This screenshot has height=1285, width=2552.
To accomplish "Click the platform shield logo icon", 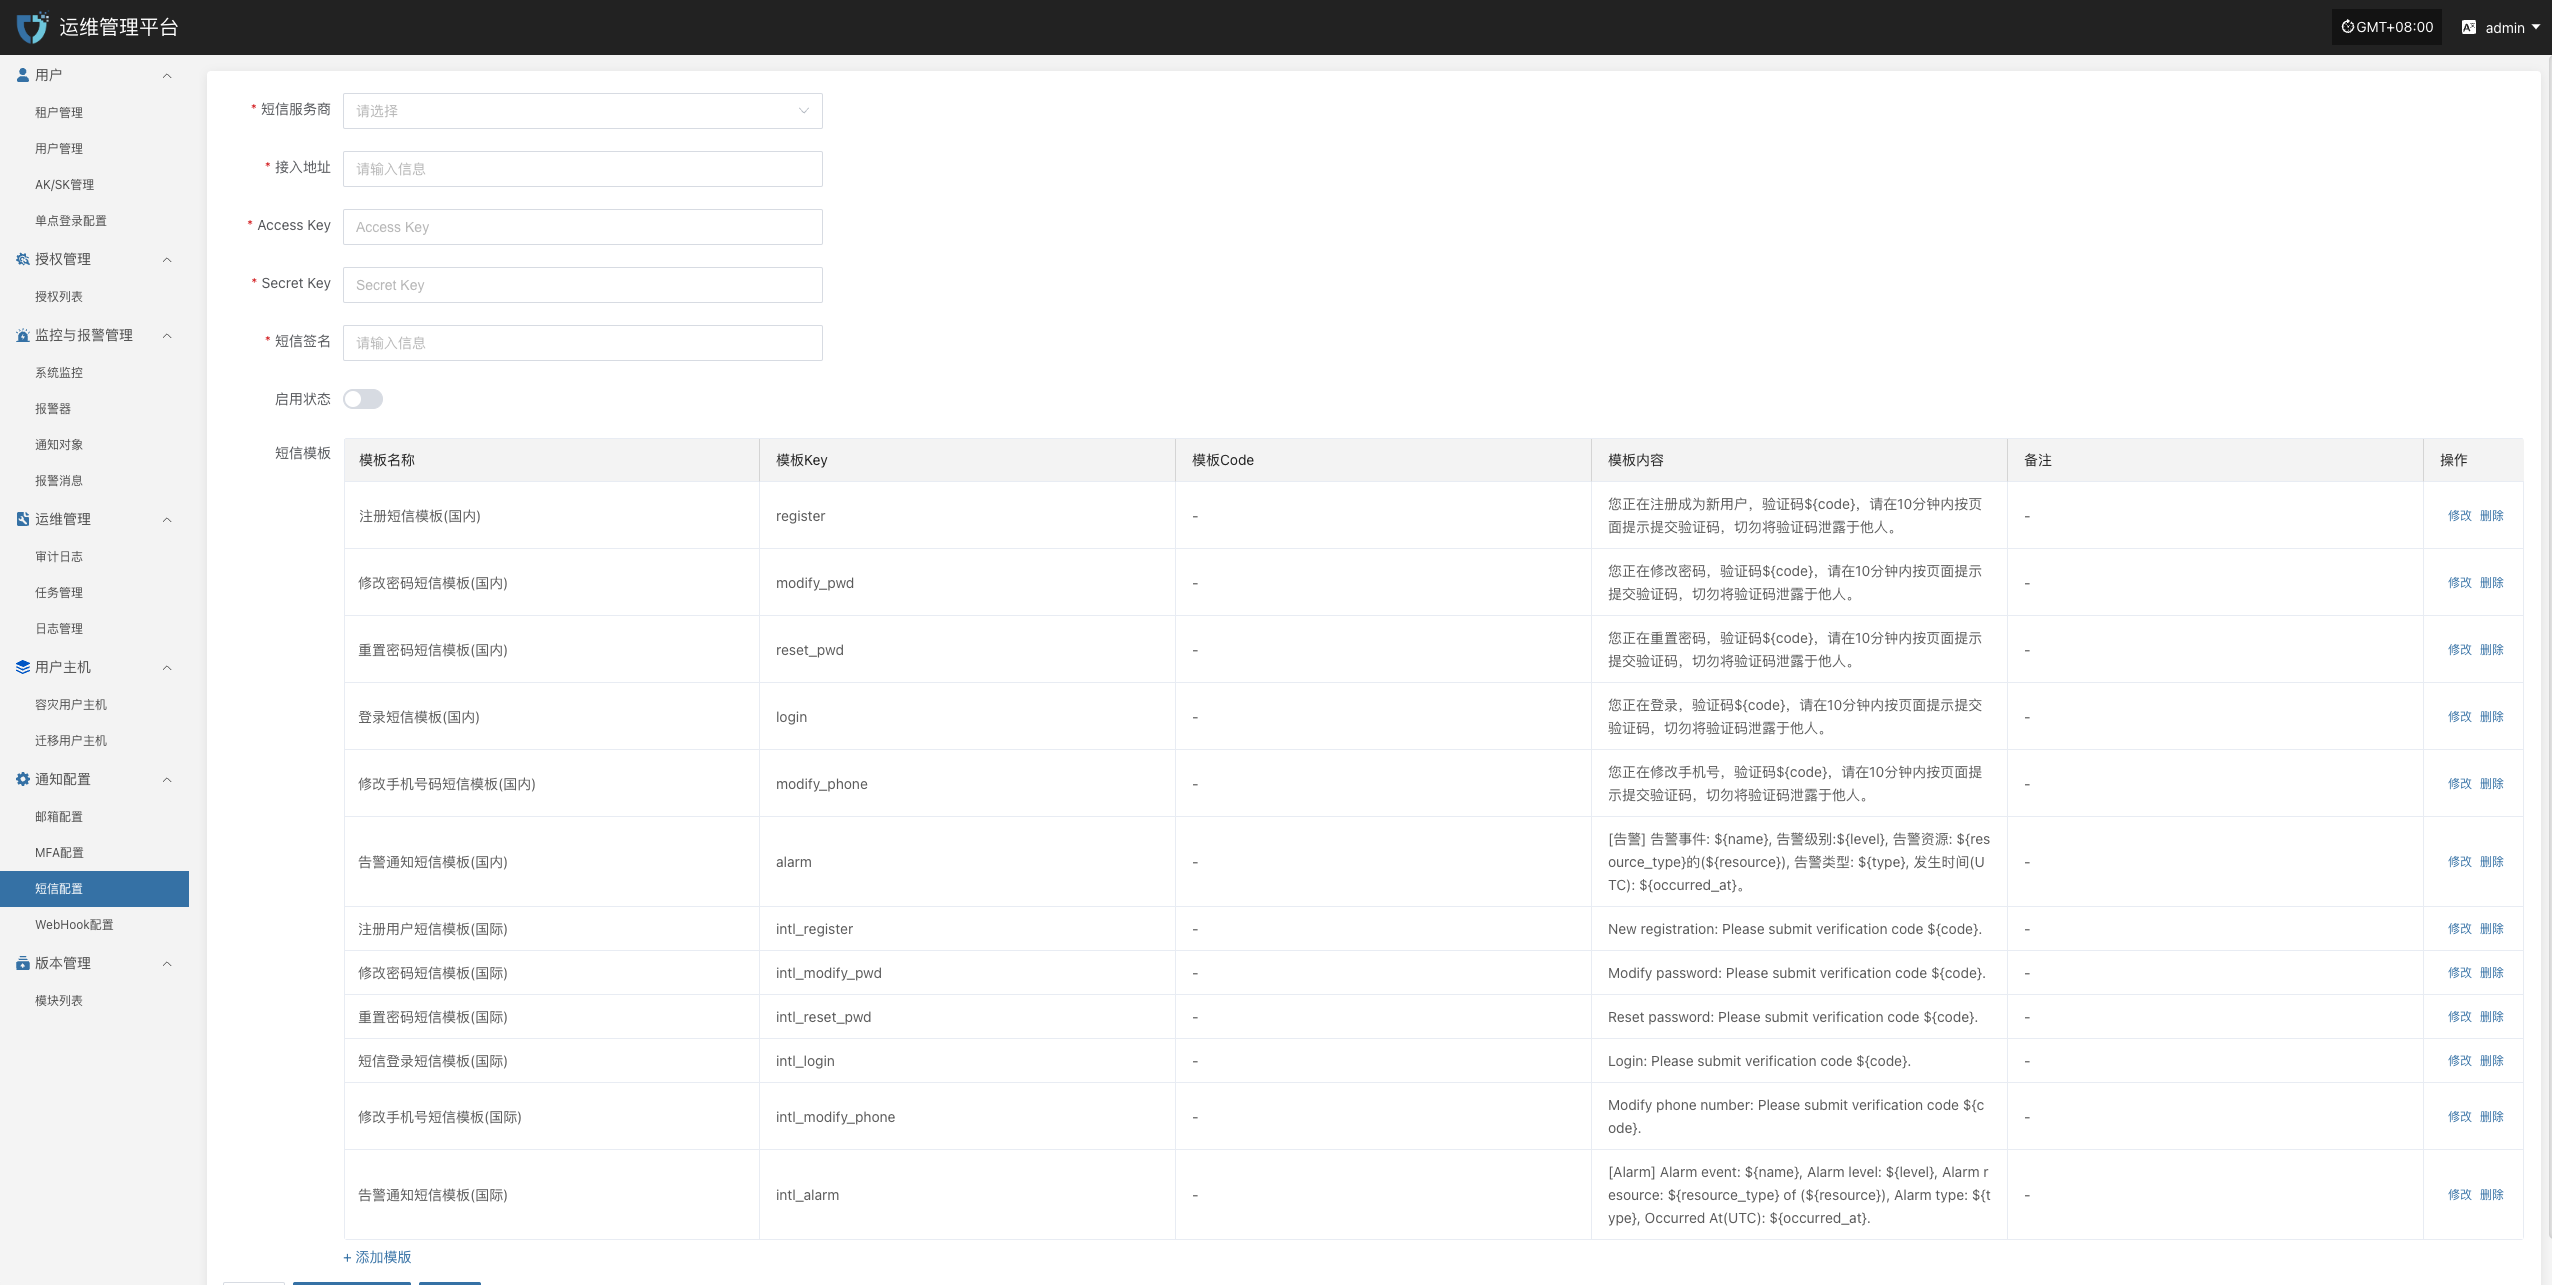I will [x=32, y=27].
